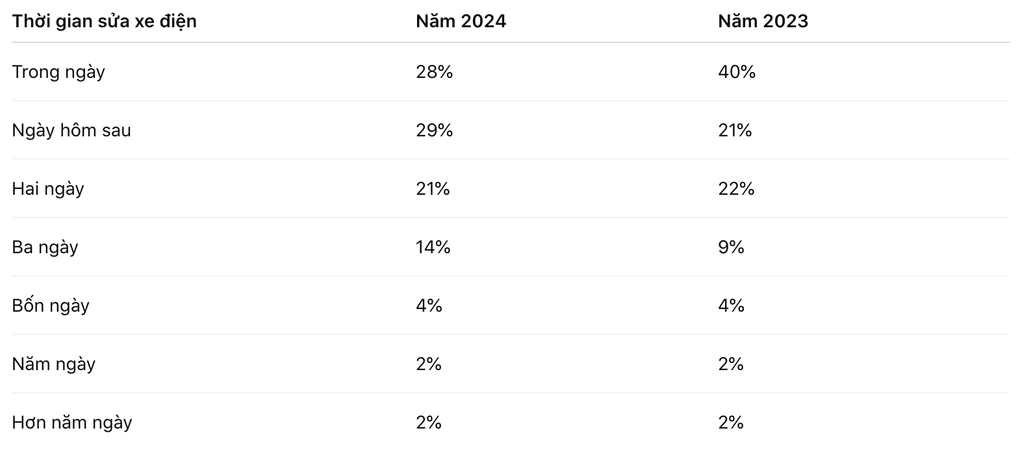Click the 2024 value 2% for Hơn năm ngày

pos(429,423)
